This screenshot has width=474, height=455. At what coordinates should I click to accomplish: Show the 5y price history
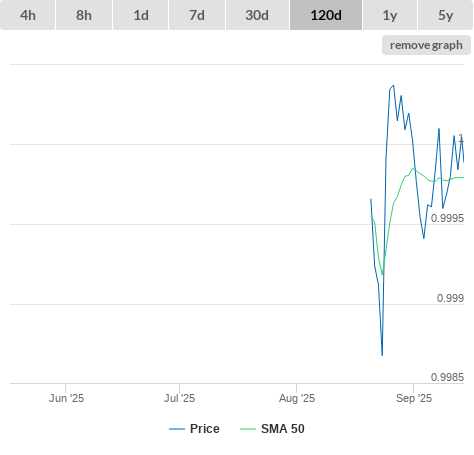point(446,15)
